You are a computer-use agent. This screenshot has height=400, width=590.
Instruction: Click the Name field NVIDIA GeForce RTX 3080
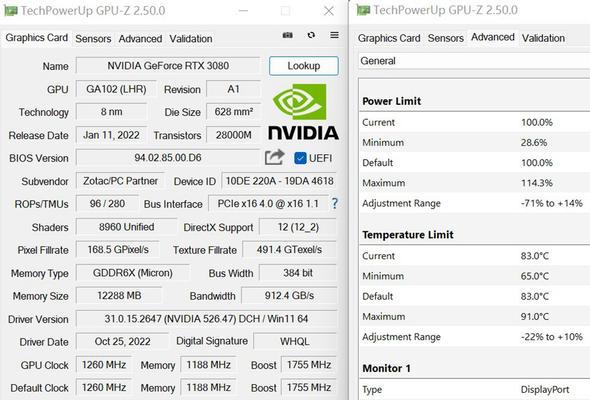pos(168,66)
